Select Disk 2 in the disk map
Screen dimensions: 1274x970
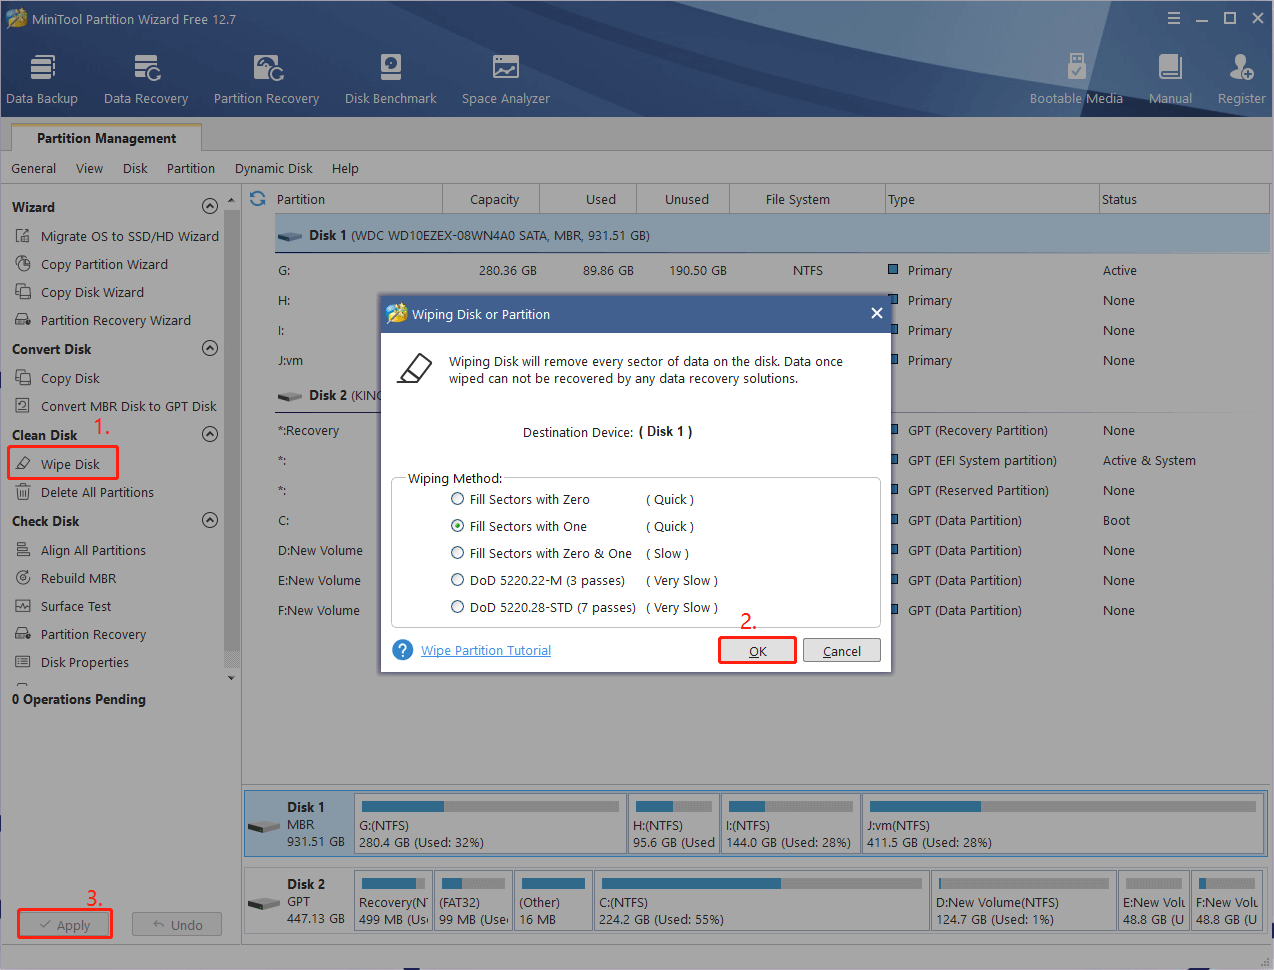pyautogui.click(x=299, y=901)
